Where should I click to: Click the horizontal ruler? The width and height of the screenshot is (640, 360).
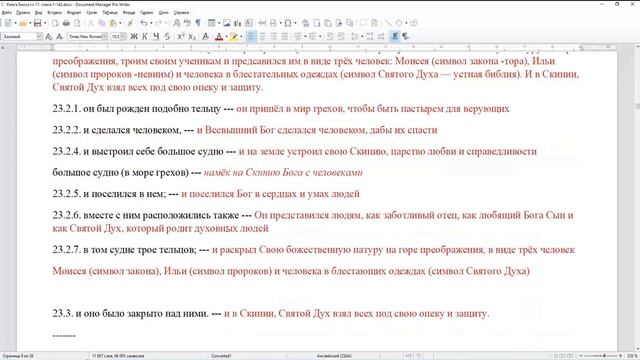(x=316, y=47)
